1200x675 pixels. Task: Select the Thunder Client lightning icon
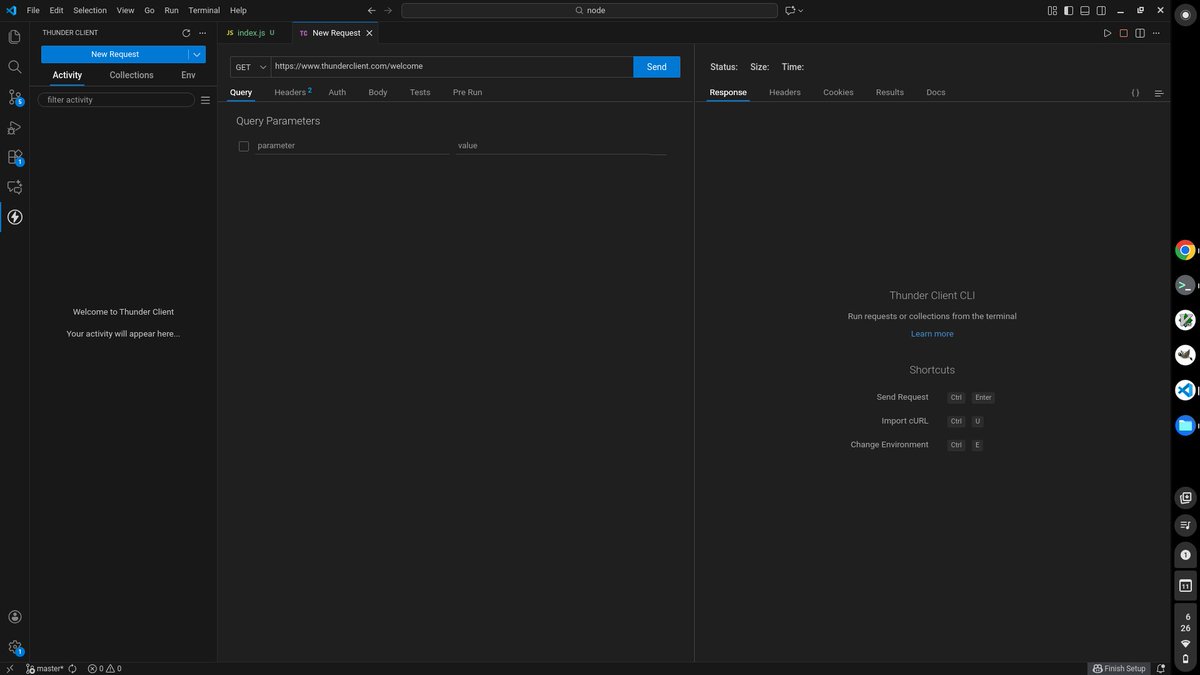tap(14, 217)
